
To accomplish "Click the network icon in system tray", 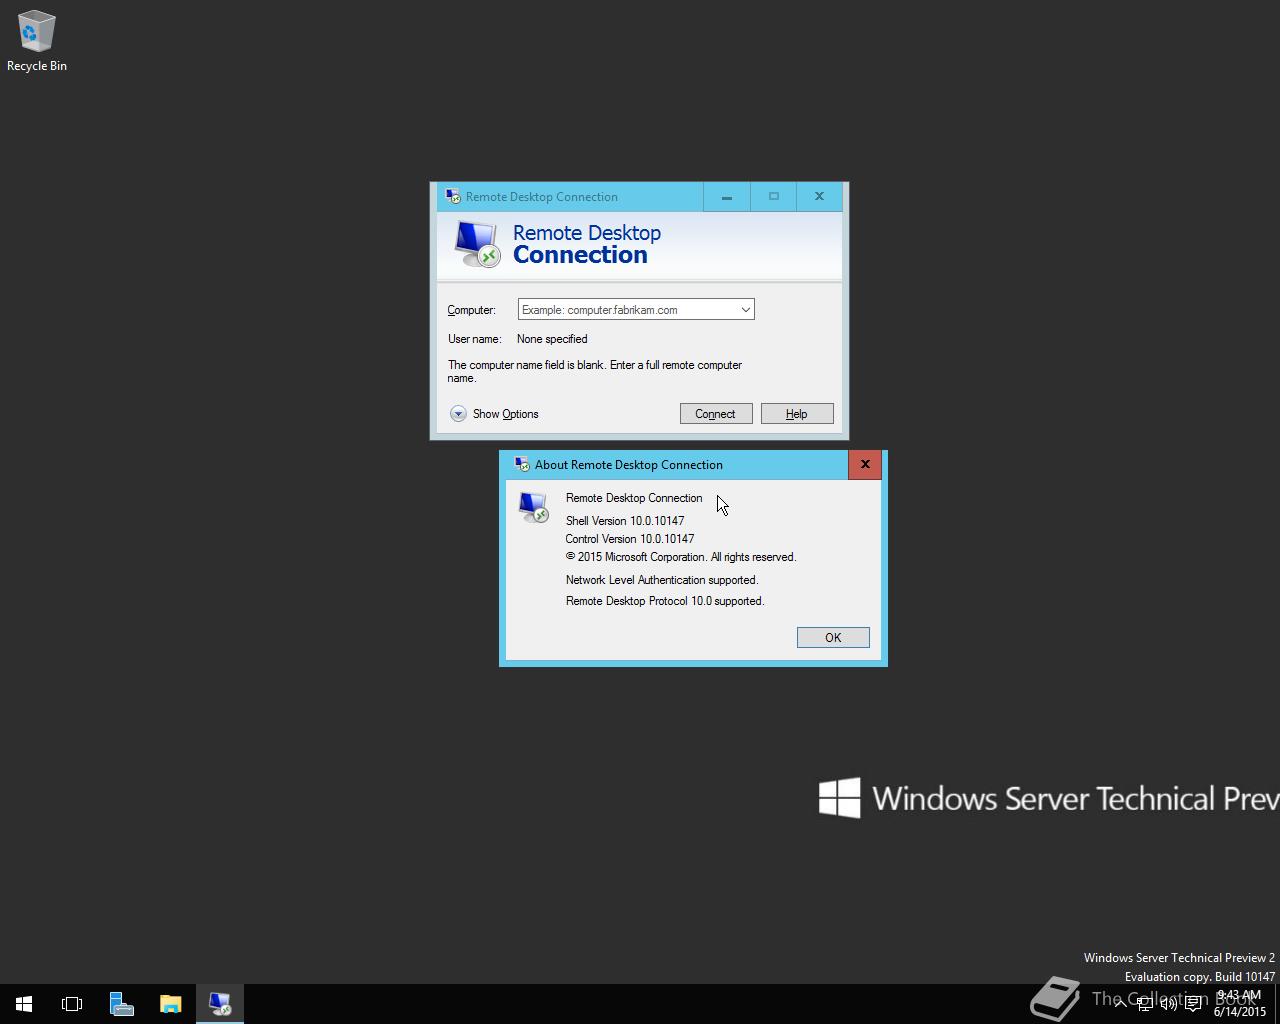I will point(1144,1004).
